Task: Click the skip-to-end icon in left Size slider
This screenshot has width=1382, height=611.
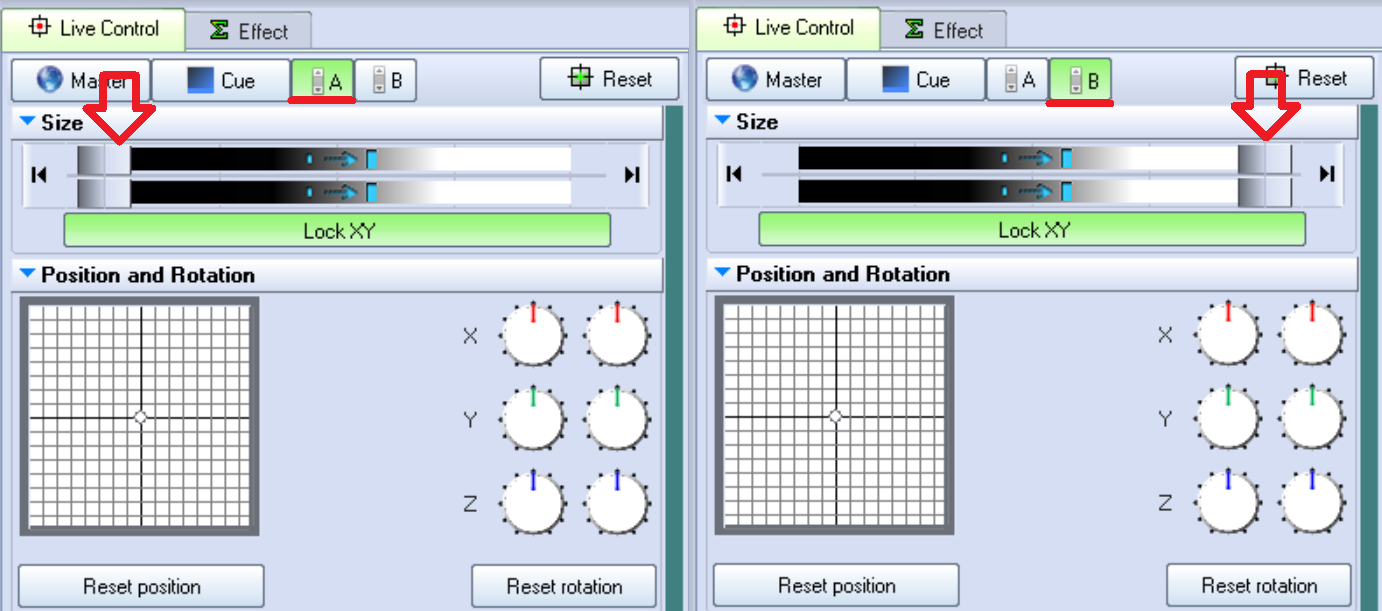Action: [632, 176]
